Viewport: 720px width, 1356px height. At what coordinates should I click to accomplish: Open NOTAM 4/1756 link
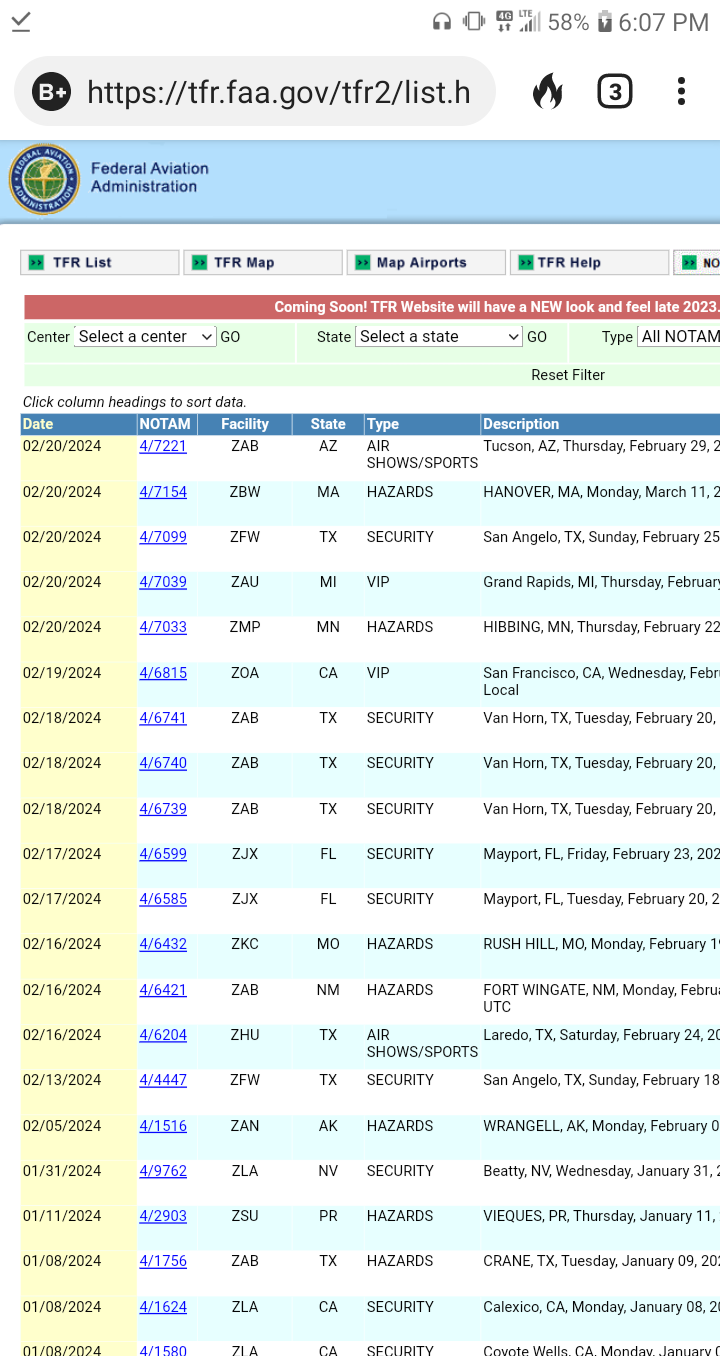coord(163,1261)
